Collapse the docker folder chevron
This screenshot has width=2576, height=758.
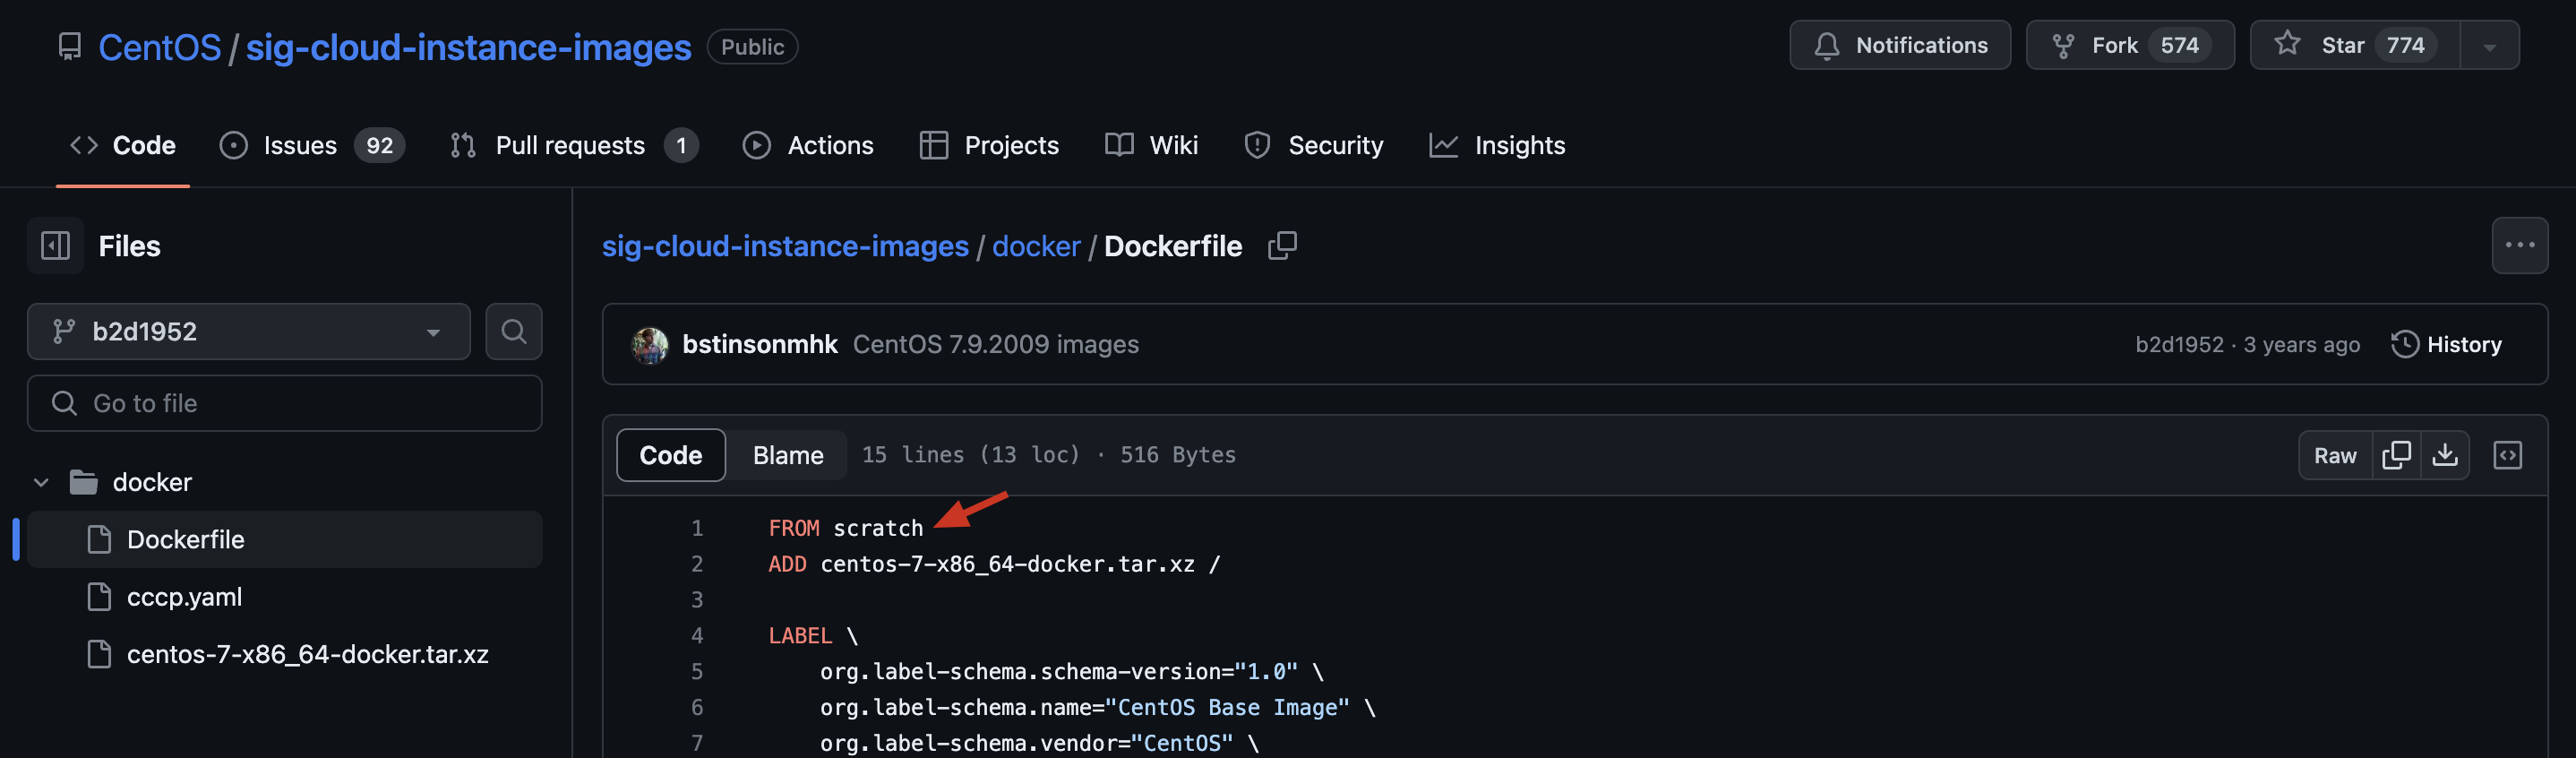point(41,482)
